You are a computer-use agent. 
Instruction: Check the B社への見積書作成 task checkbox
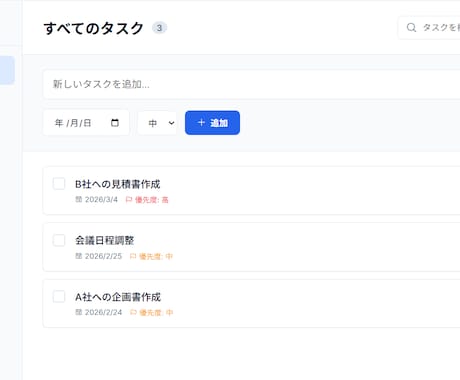[59, 184]
